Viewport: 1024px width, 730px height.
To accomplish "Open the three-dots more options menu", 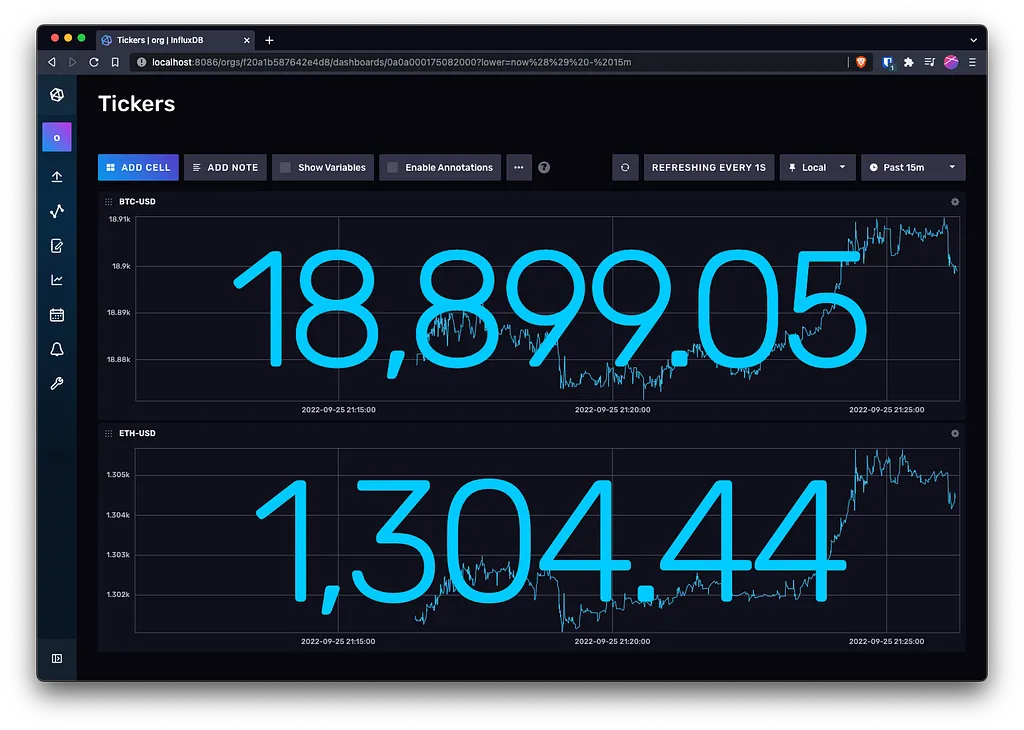I will 519,168.
